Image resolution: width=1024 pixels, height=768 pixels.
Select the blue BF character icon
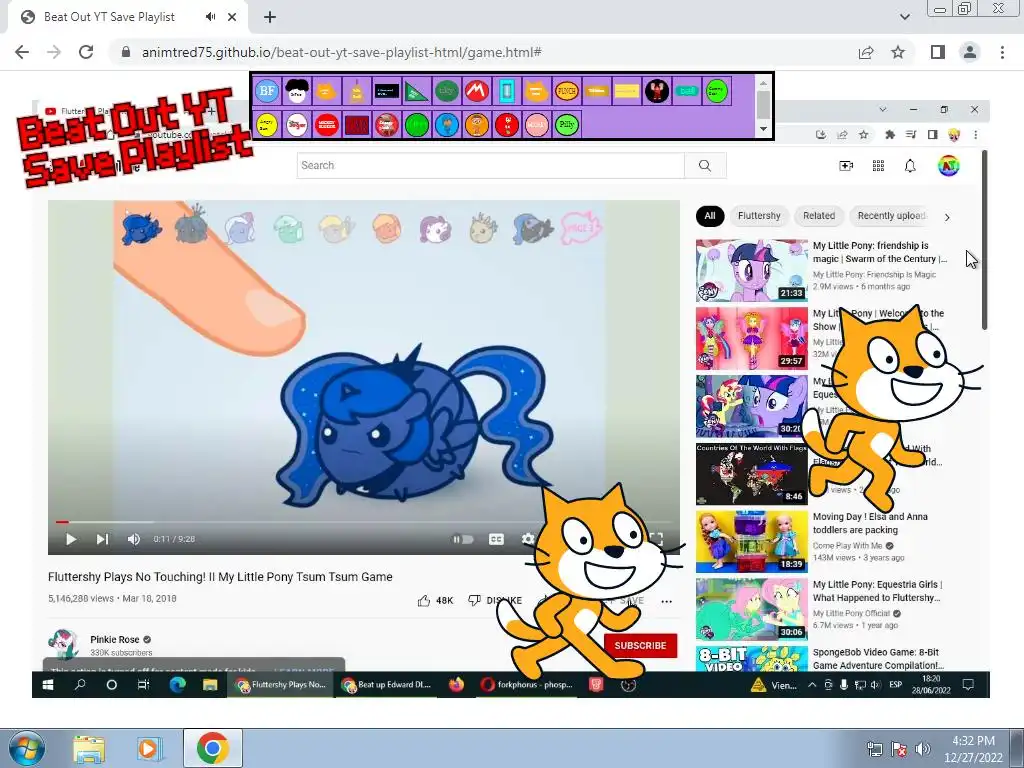pyautogui.click(x=266, y=91)
